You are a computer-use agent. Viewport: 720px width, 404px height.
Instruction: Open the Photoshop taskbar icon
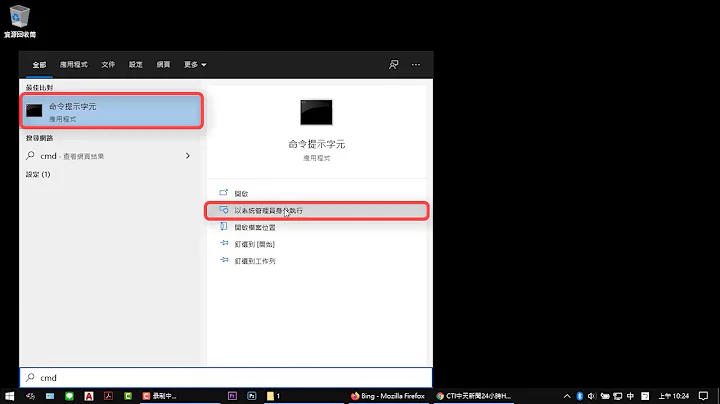pos(252,396)
